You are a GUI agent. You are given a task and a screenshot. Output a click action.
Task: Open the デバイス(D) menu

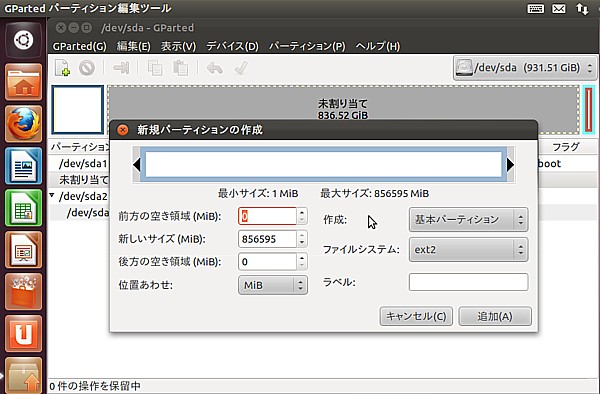(x=232, y=46)
